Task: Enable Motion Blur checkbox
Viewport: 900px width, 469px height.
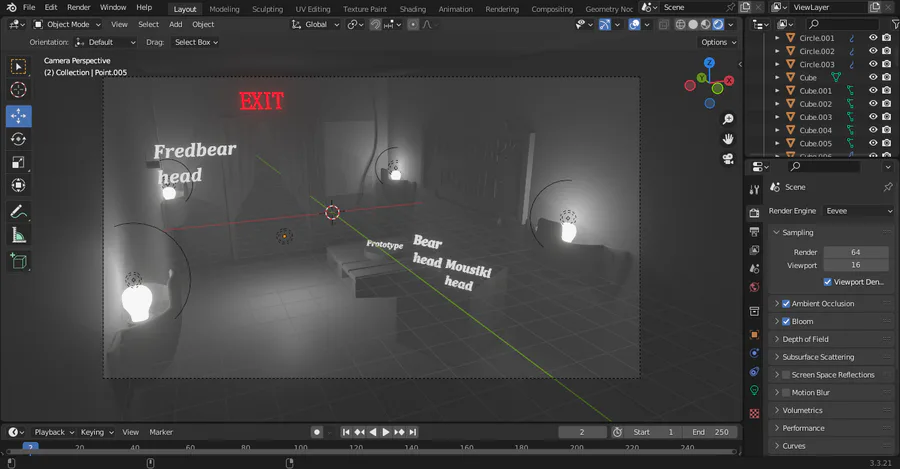Action: [786, 393]
